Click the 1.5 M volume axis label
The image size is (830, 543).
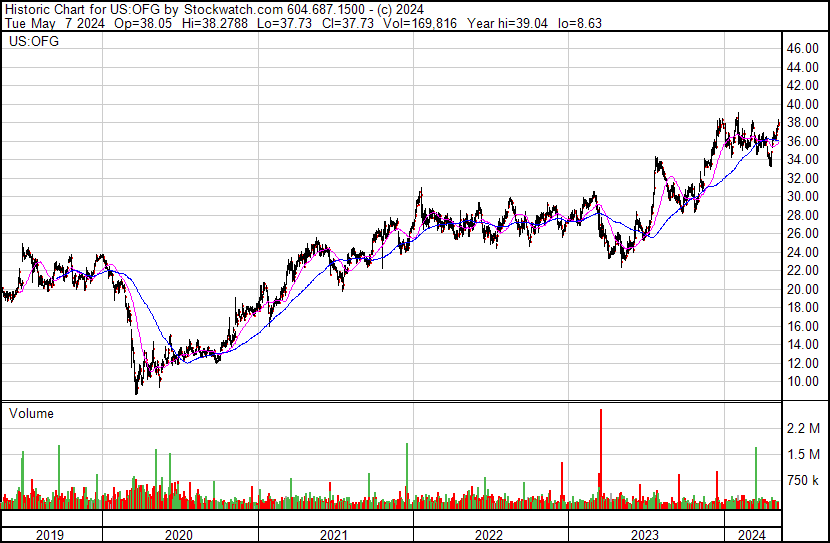(804, 454)
